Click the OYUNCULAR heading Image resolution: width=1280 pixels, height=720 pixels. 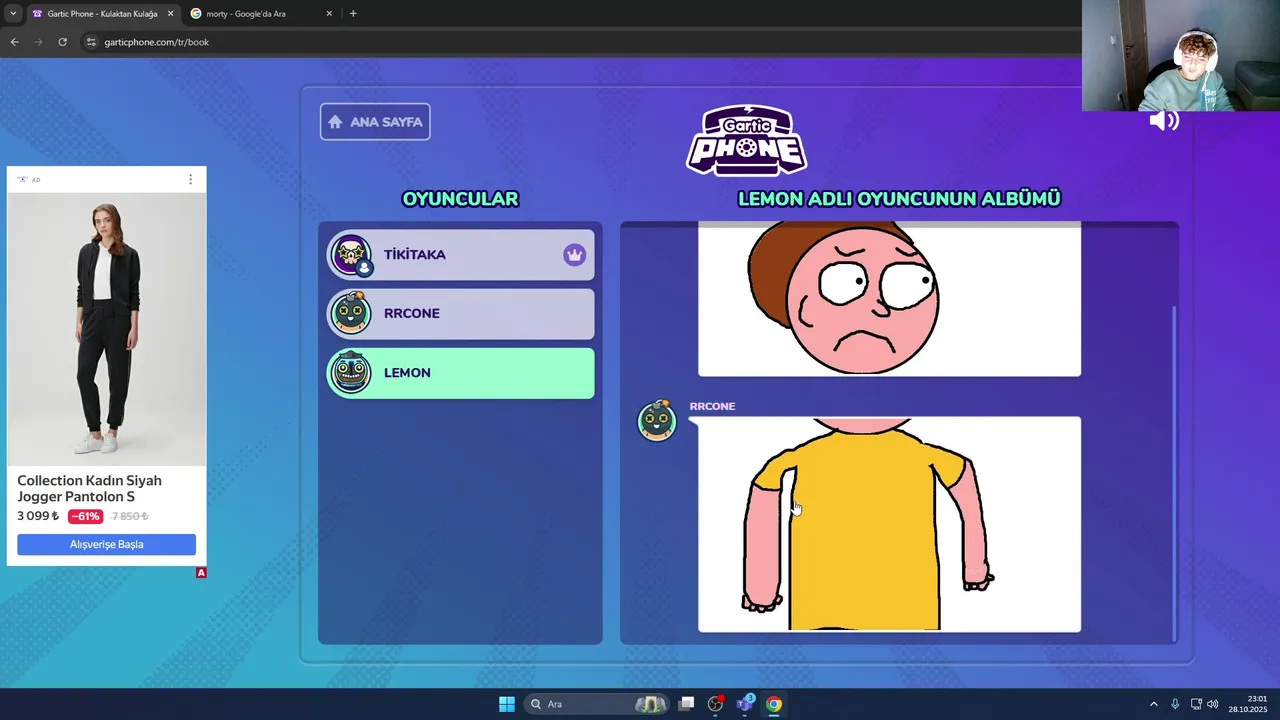[x=460, y=199]
